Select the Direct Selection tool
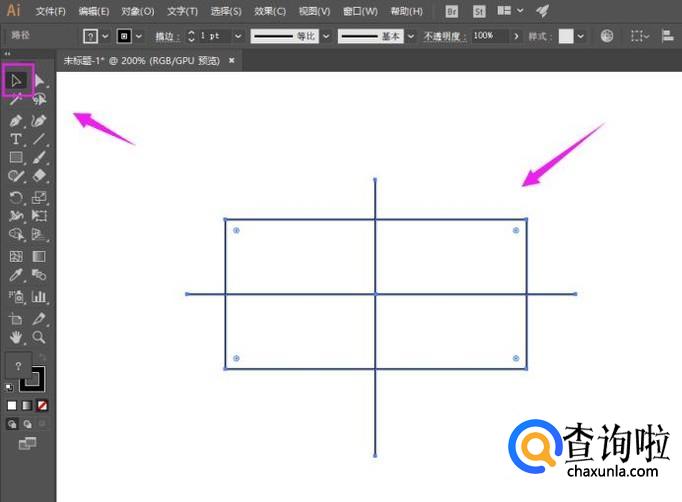 pyautogui.click(x=39, y=80)
